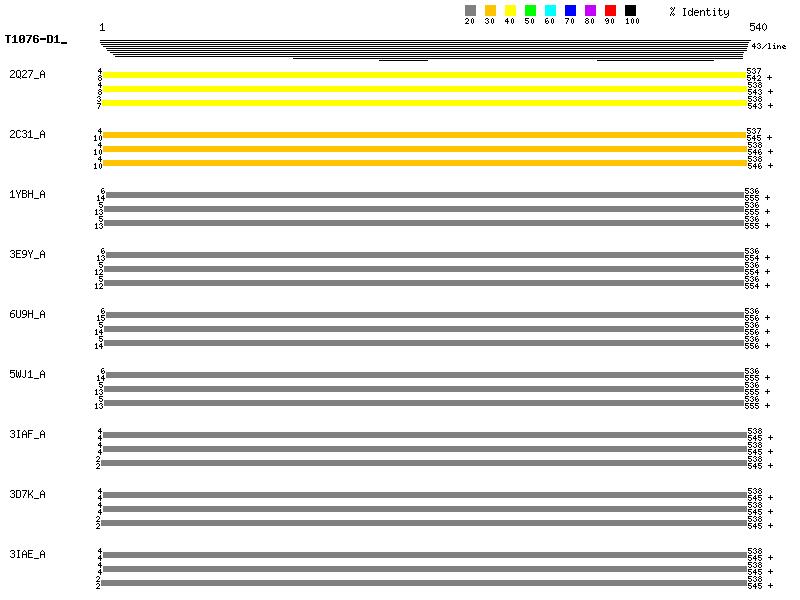
Task: Pick the cyan 60% identity swatch
Action: pyautogui.click(x=550, y=10)
